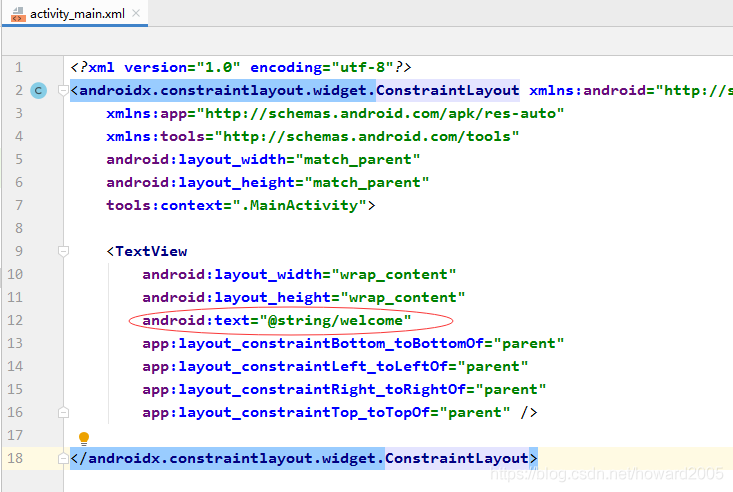Select the activity_main.xml editor tab
Viewport: 733px width, 492px height.
pyautogui.click(x=75, y=14)
